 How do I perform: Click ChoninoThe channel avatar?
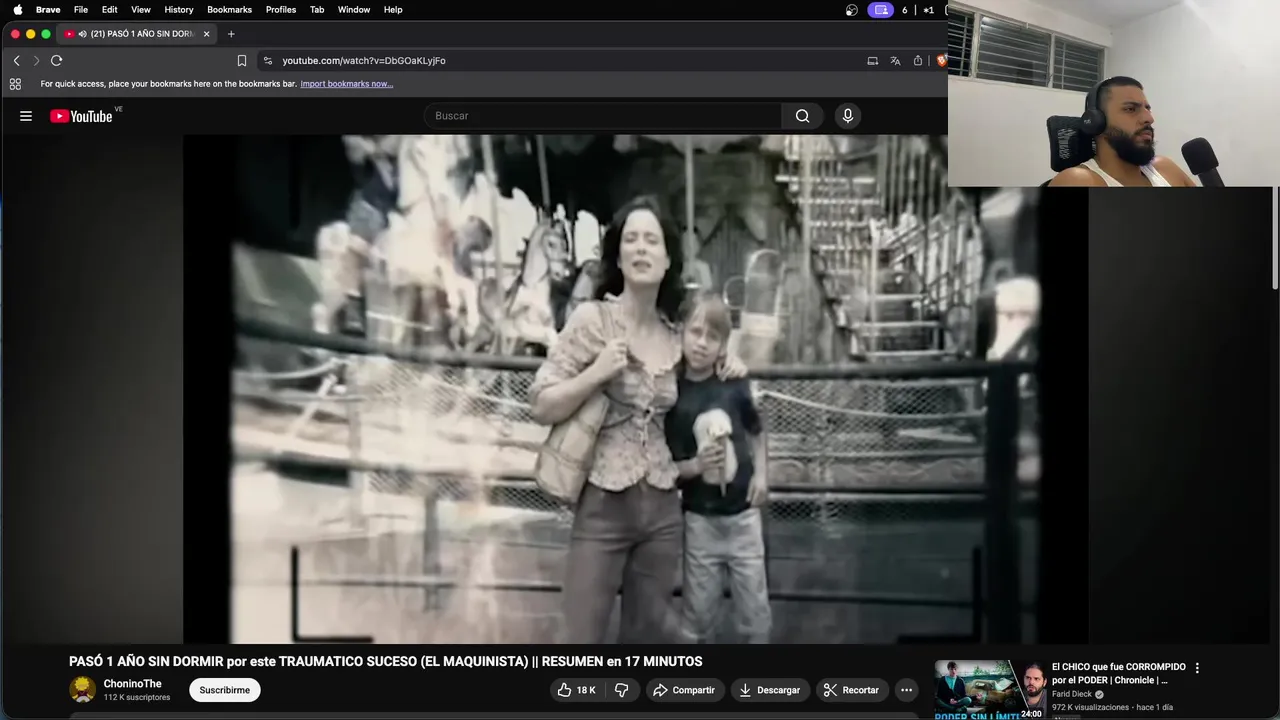point(82,689)
